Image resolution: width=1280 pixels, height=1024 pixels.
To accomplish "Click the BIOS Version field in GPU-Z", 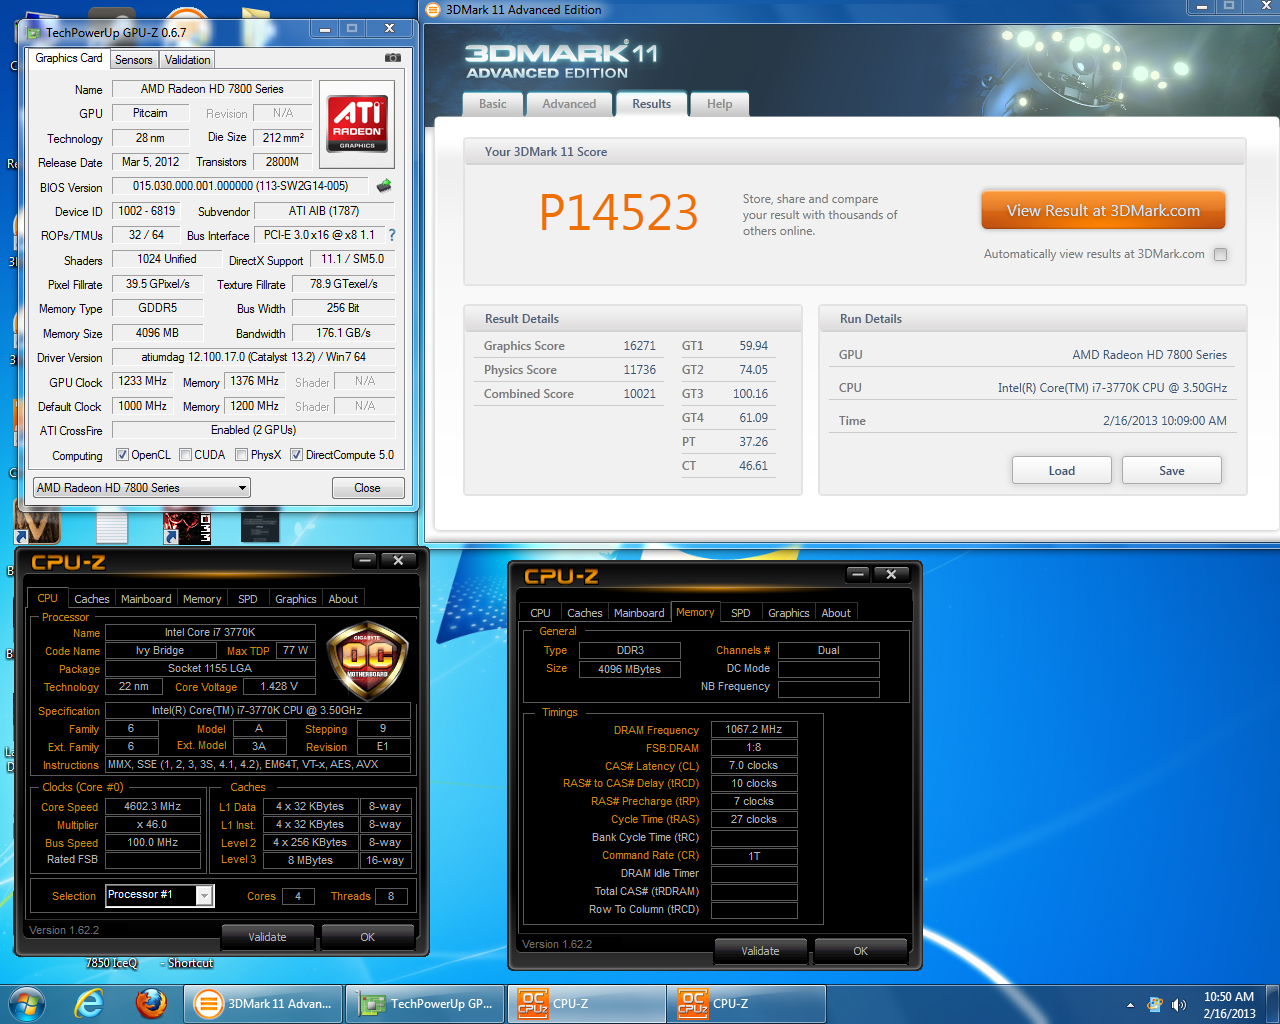I will (240, 186).
